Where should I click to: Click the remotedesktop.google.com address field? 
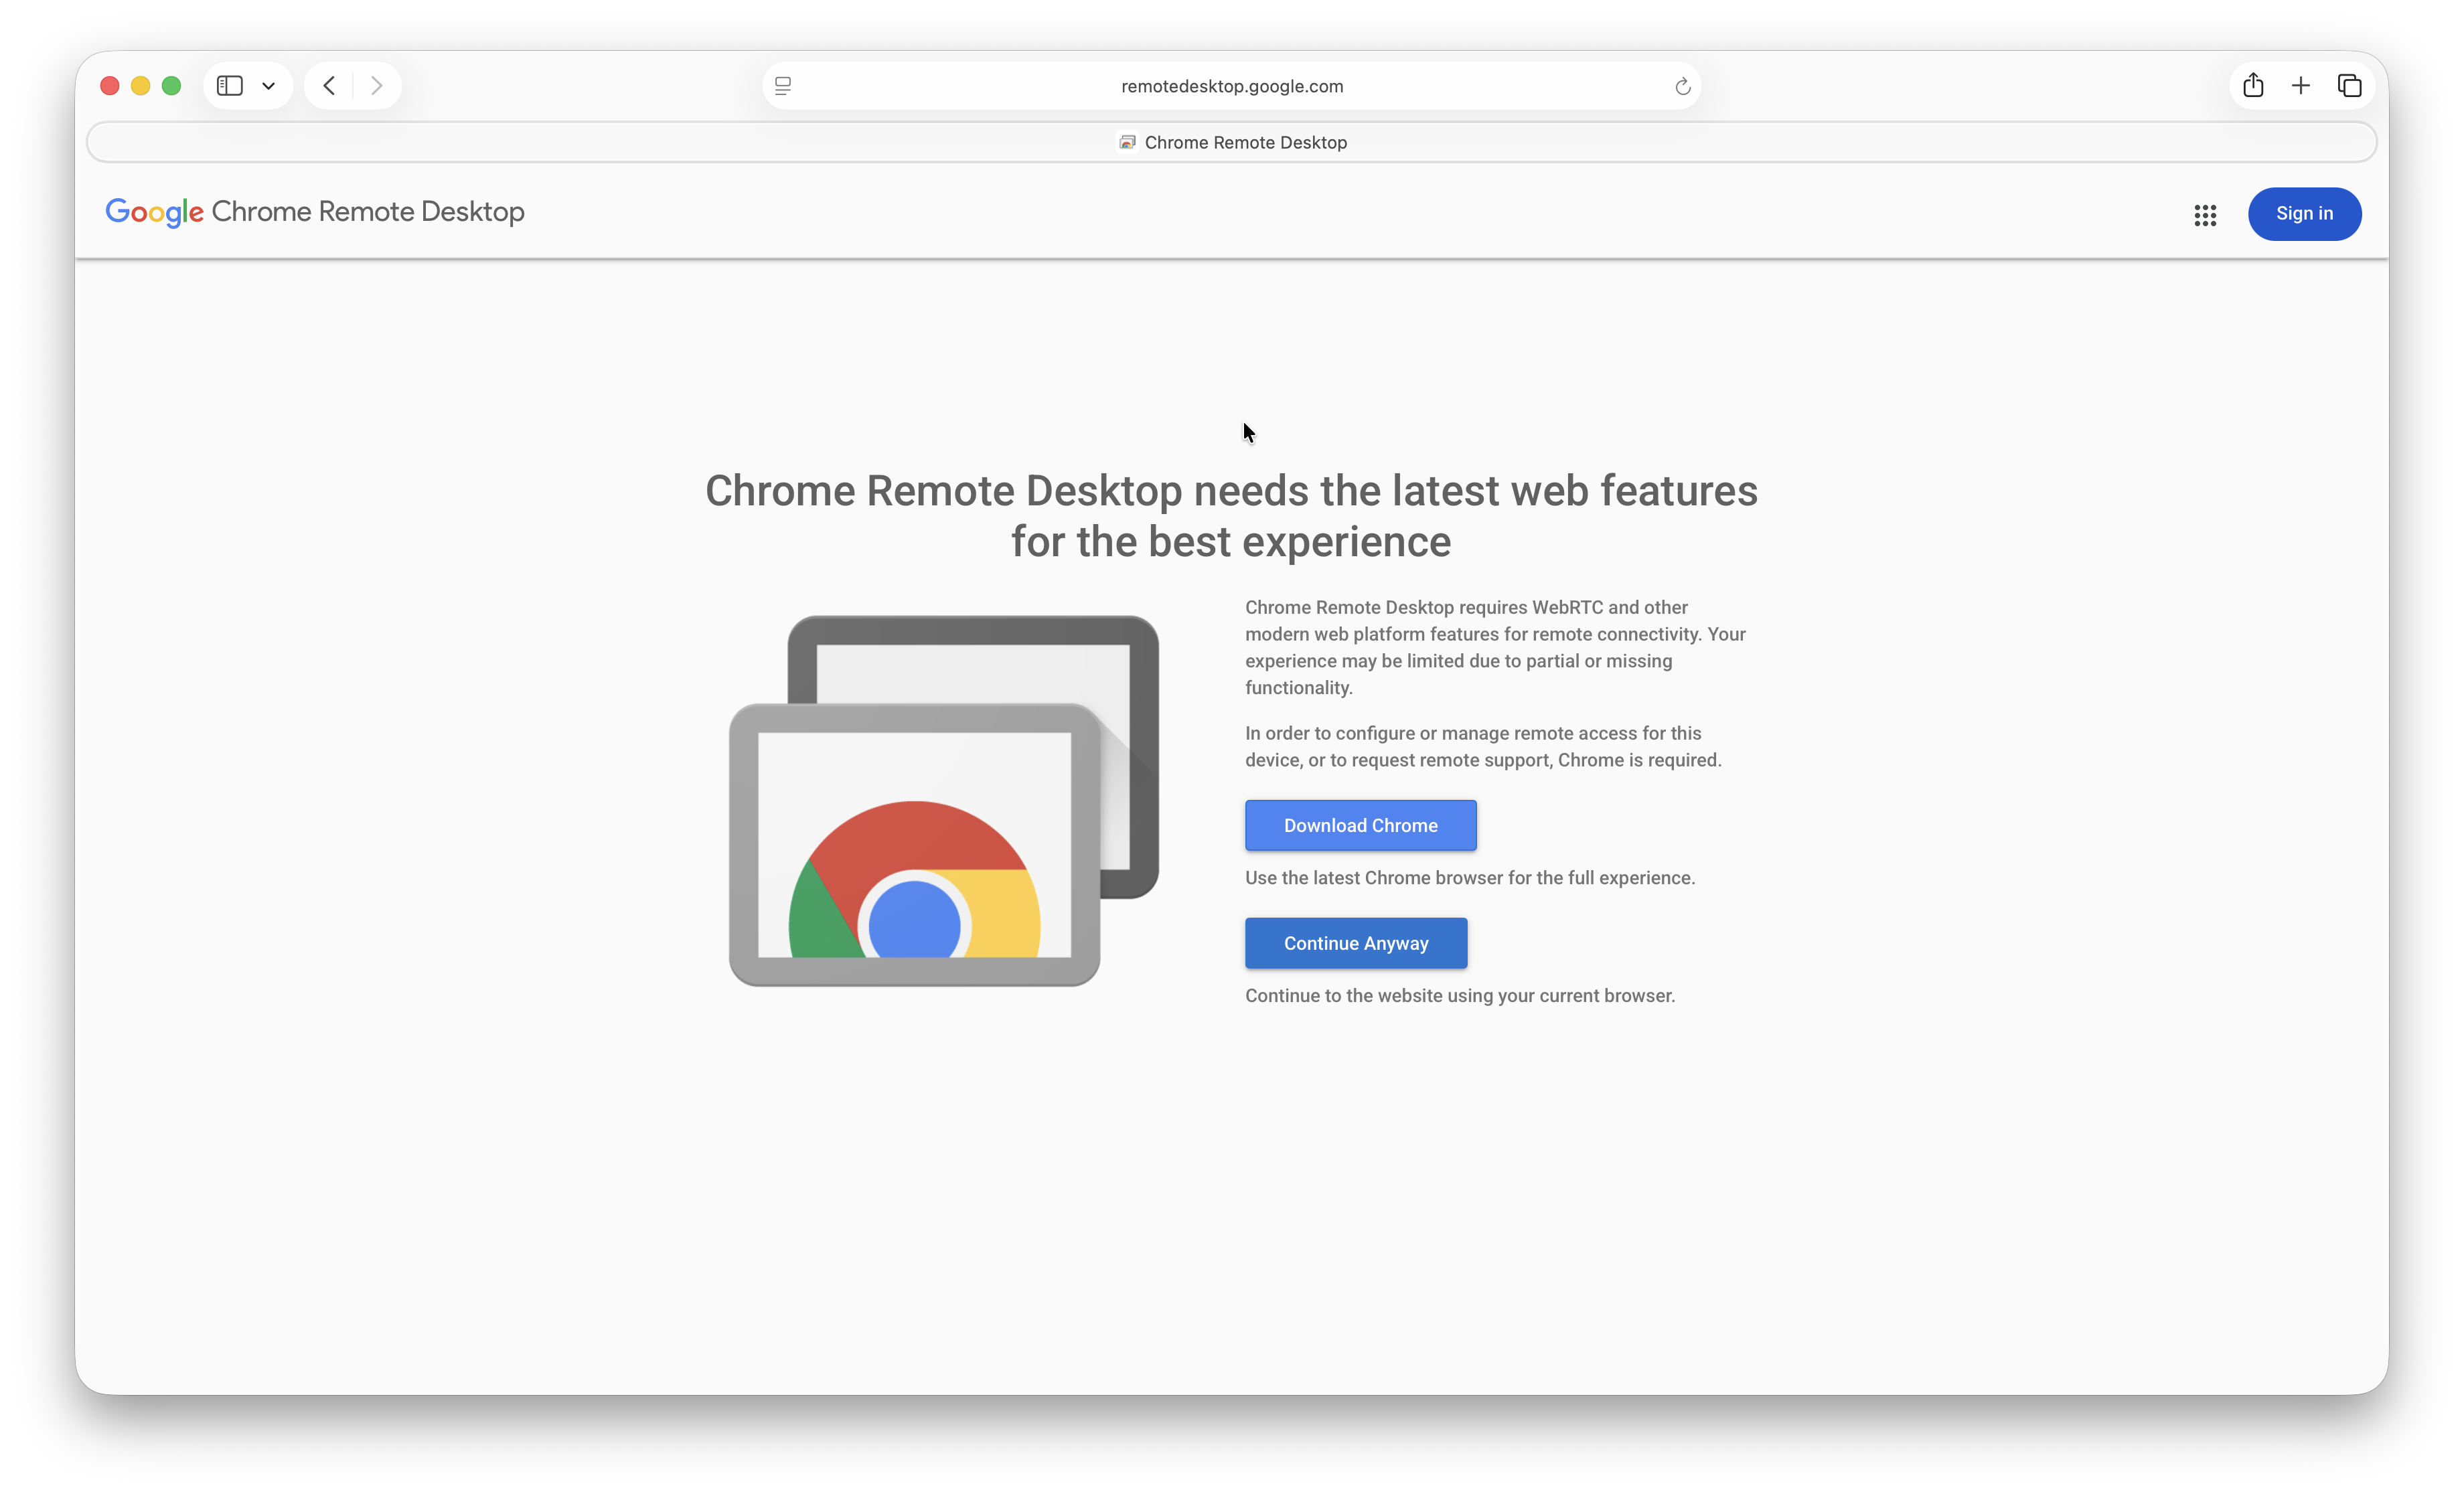(1232, 86)
